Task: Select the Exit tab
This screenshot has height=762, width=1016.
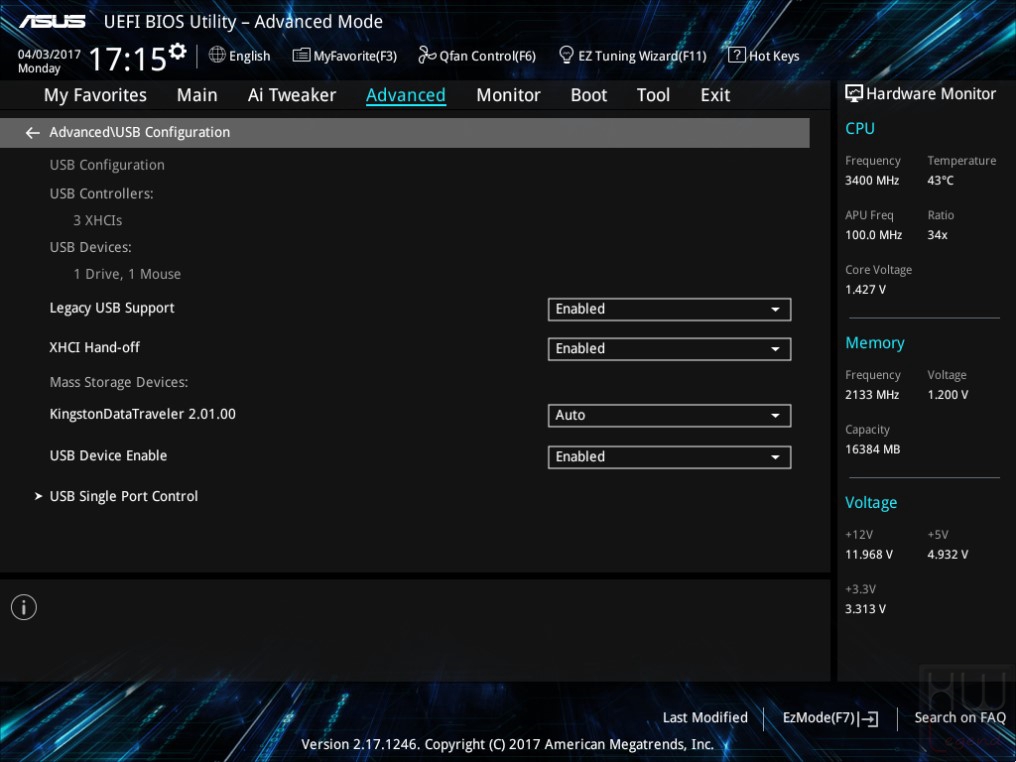Action: click(715, 95)
